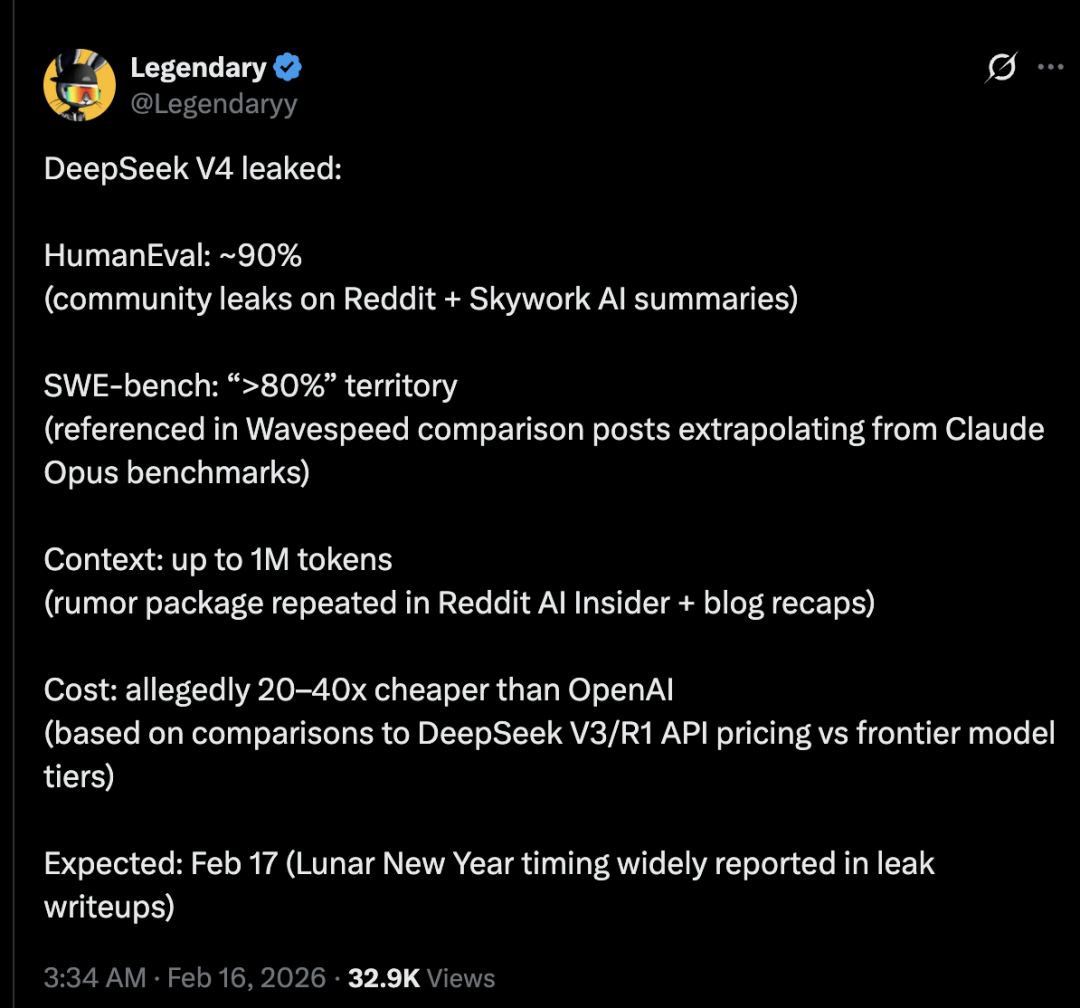Click the Legendary profile avatar
This screenshot has height=1008, width=1080.
click(x=79, y=84)
